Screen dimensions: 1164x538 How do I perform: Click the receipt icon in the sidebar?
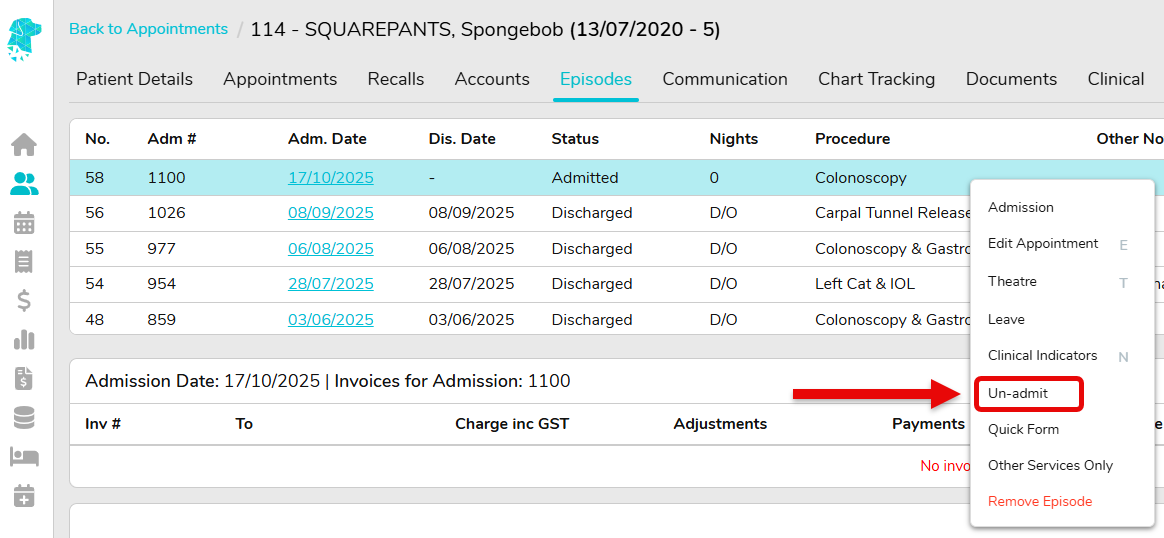(24, 262)
